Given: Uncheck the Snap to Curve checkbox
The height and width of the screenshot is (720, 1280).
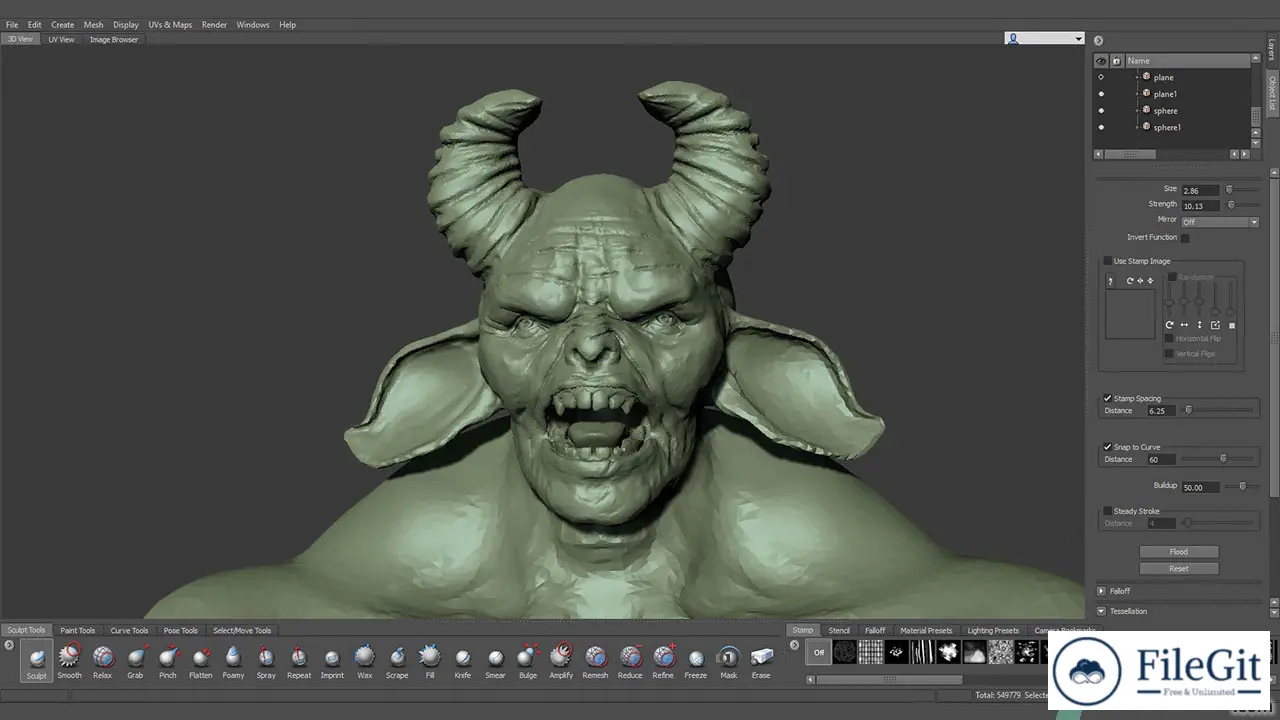Looking at the screenshot, I should coord(1108,447).
